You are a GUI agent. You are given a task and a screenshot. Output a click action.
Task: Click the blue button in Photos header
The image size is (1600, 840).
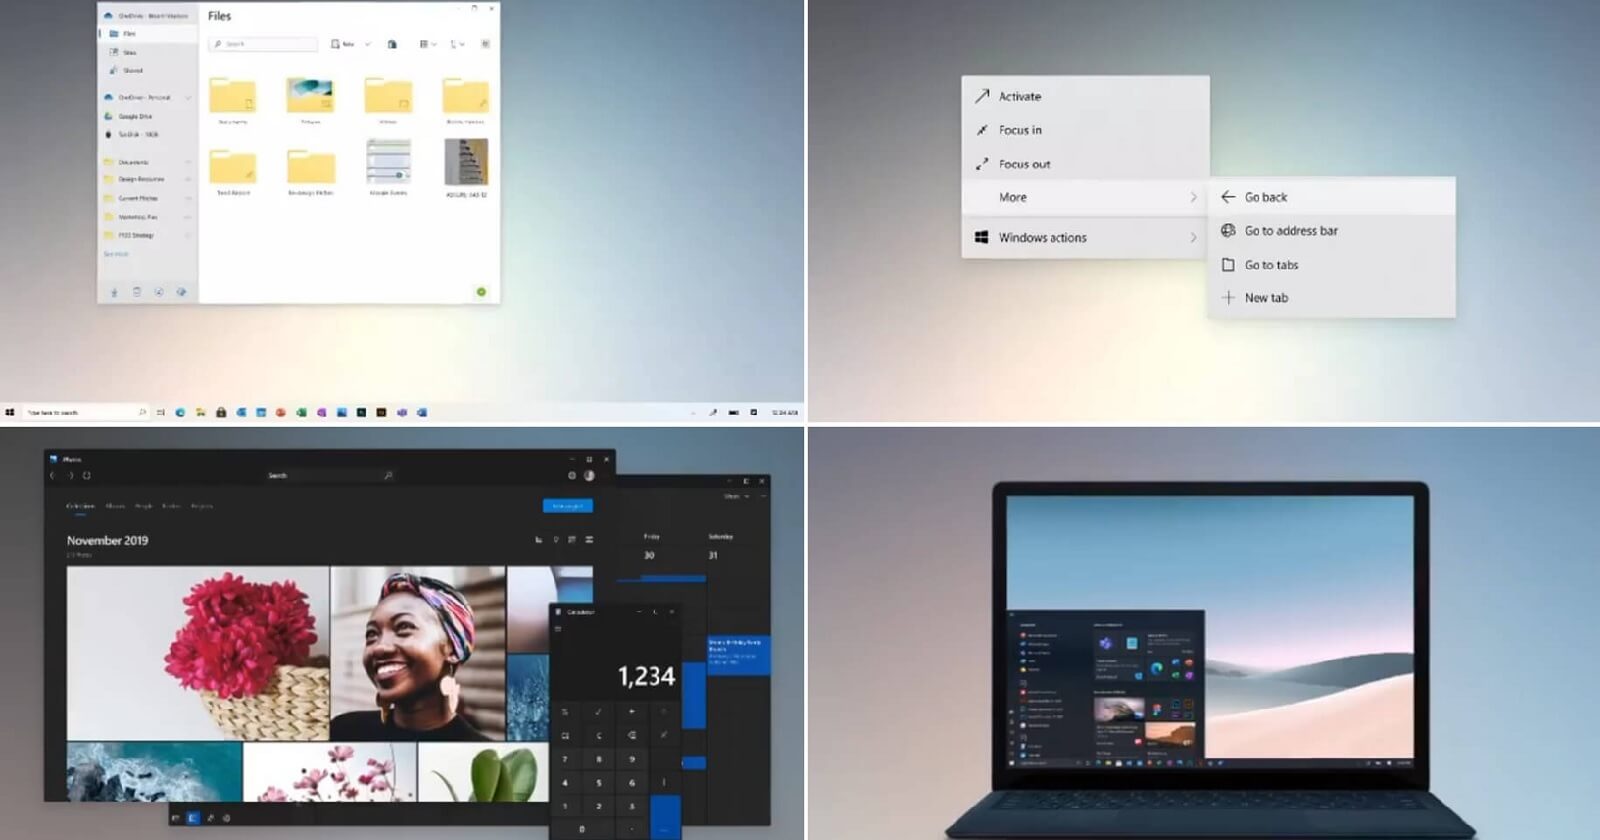click(567, 506)
